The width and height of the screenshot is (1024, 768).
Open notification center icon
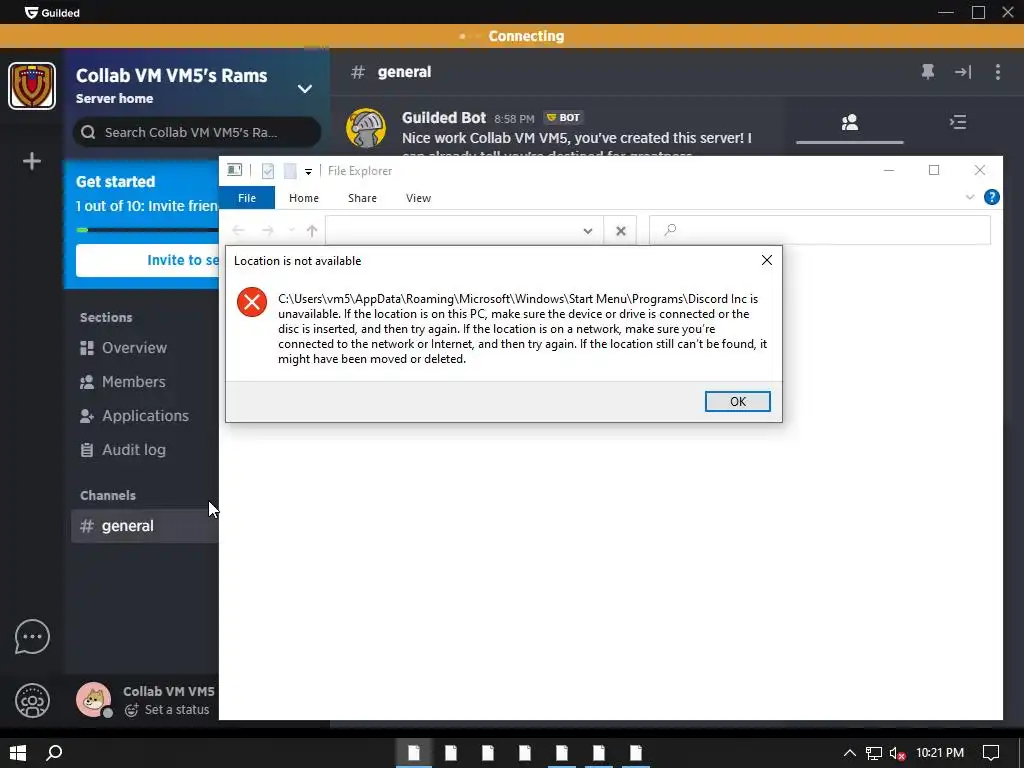pos(991,753)
